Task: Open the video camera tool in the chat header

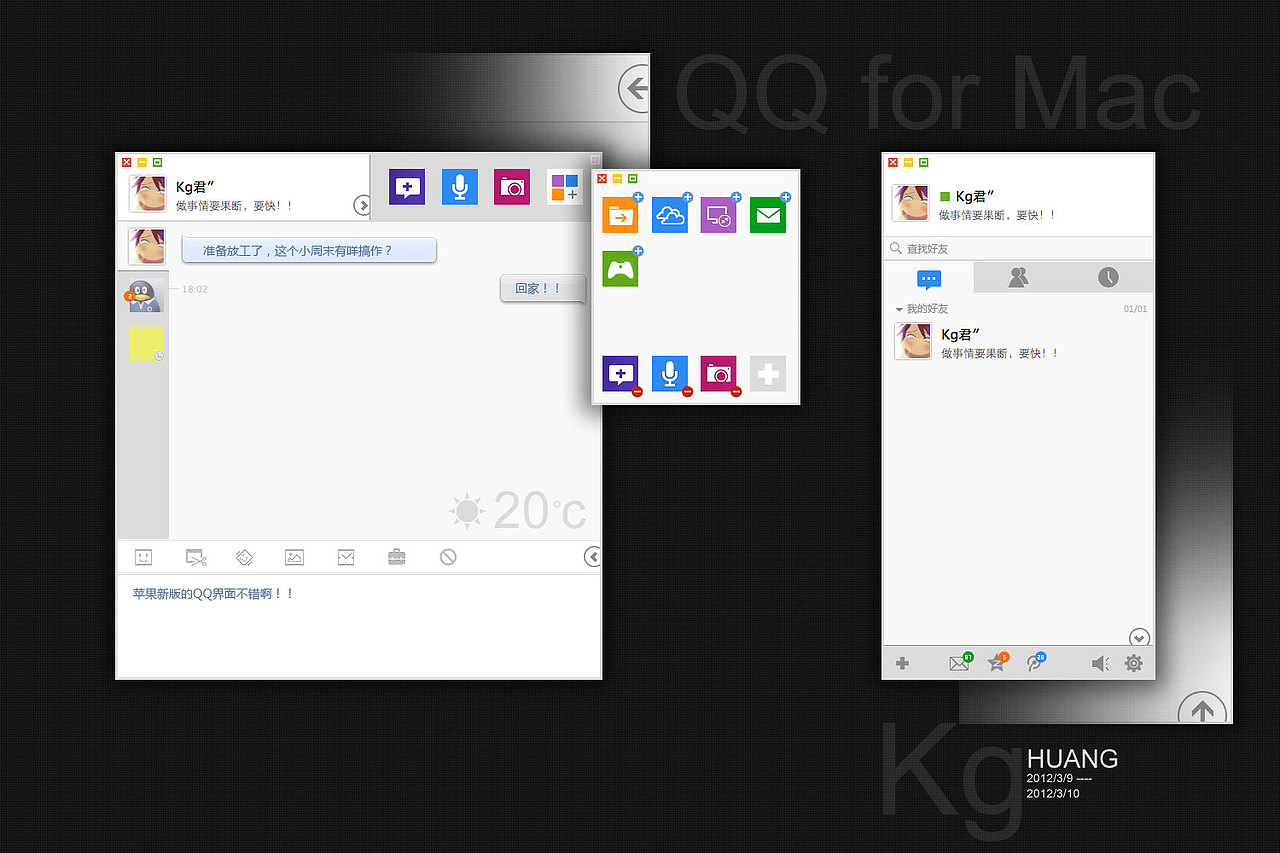Action: pyautogui.click(x=511, y=187)
